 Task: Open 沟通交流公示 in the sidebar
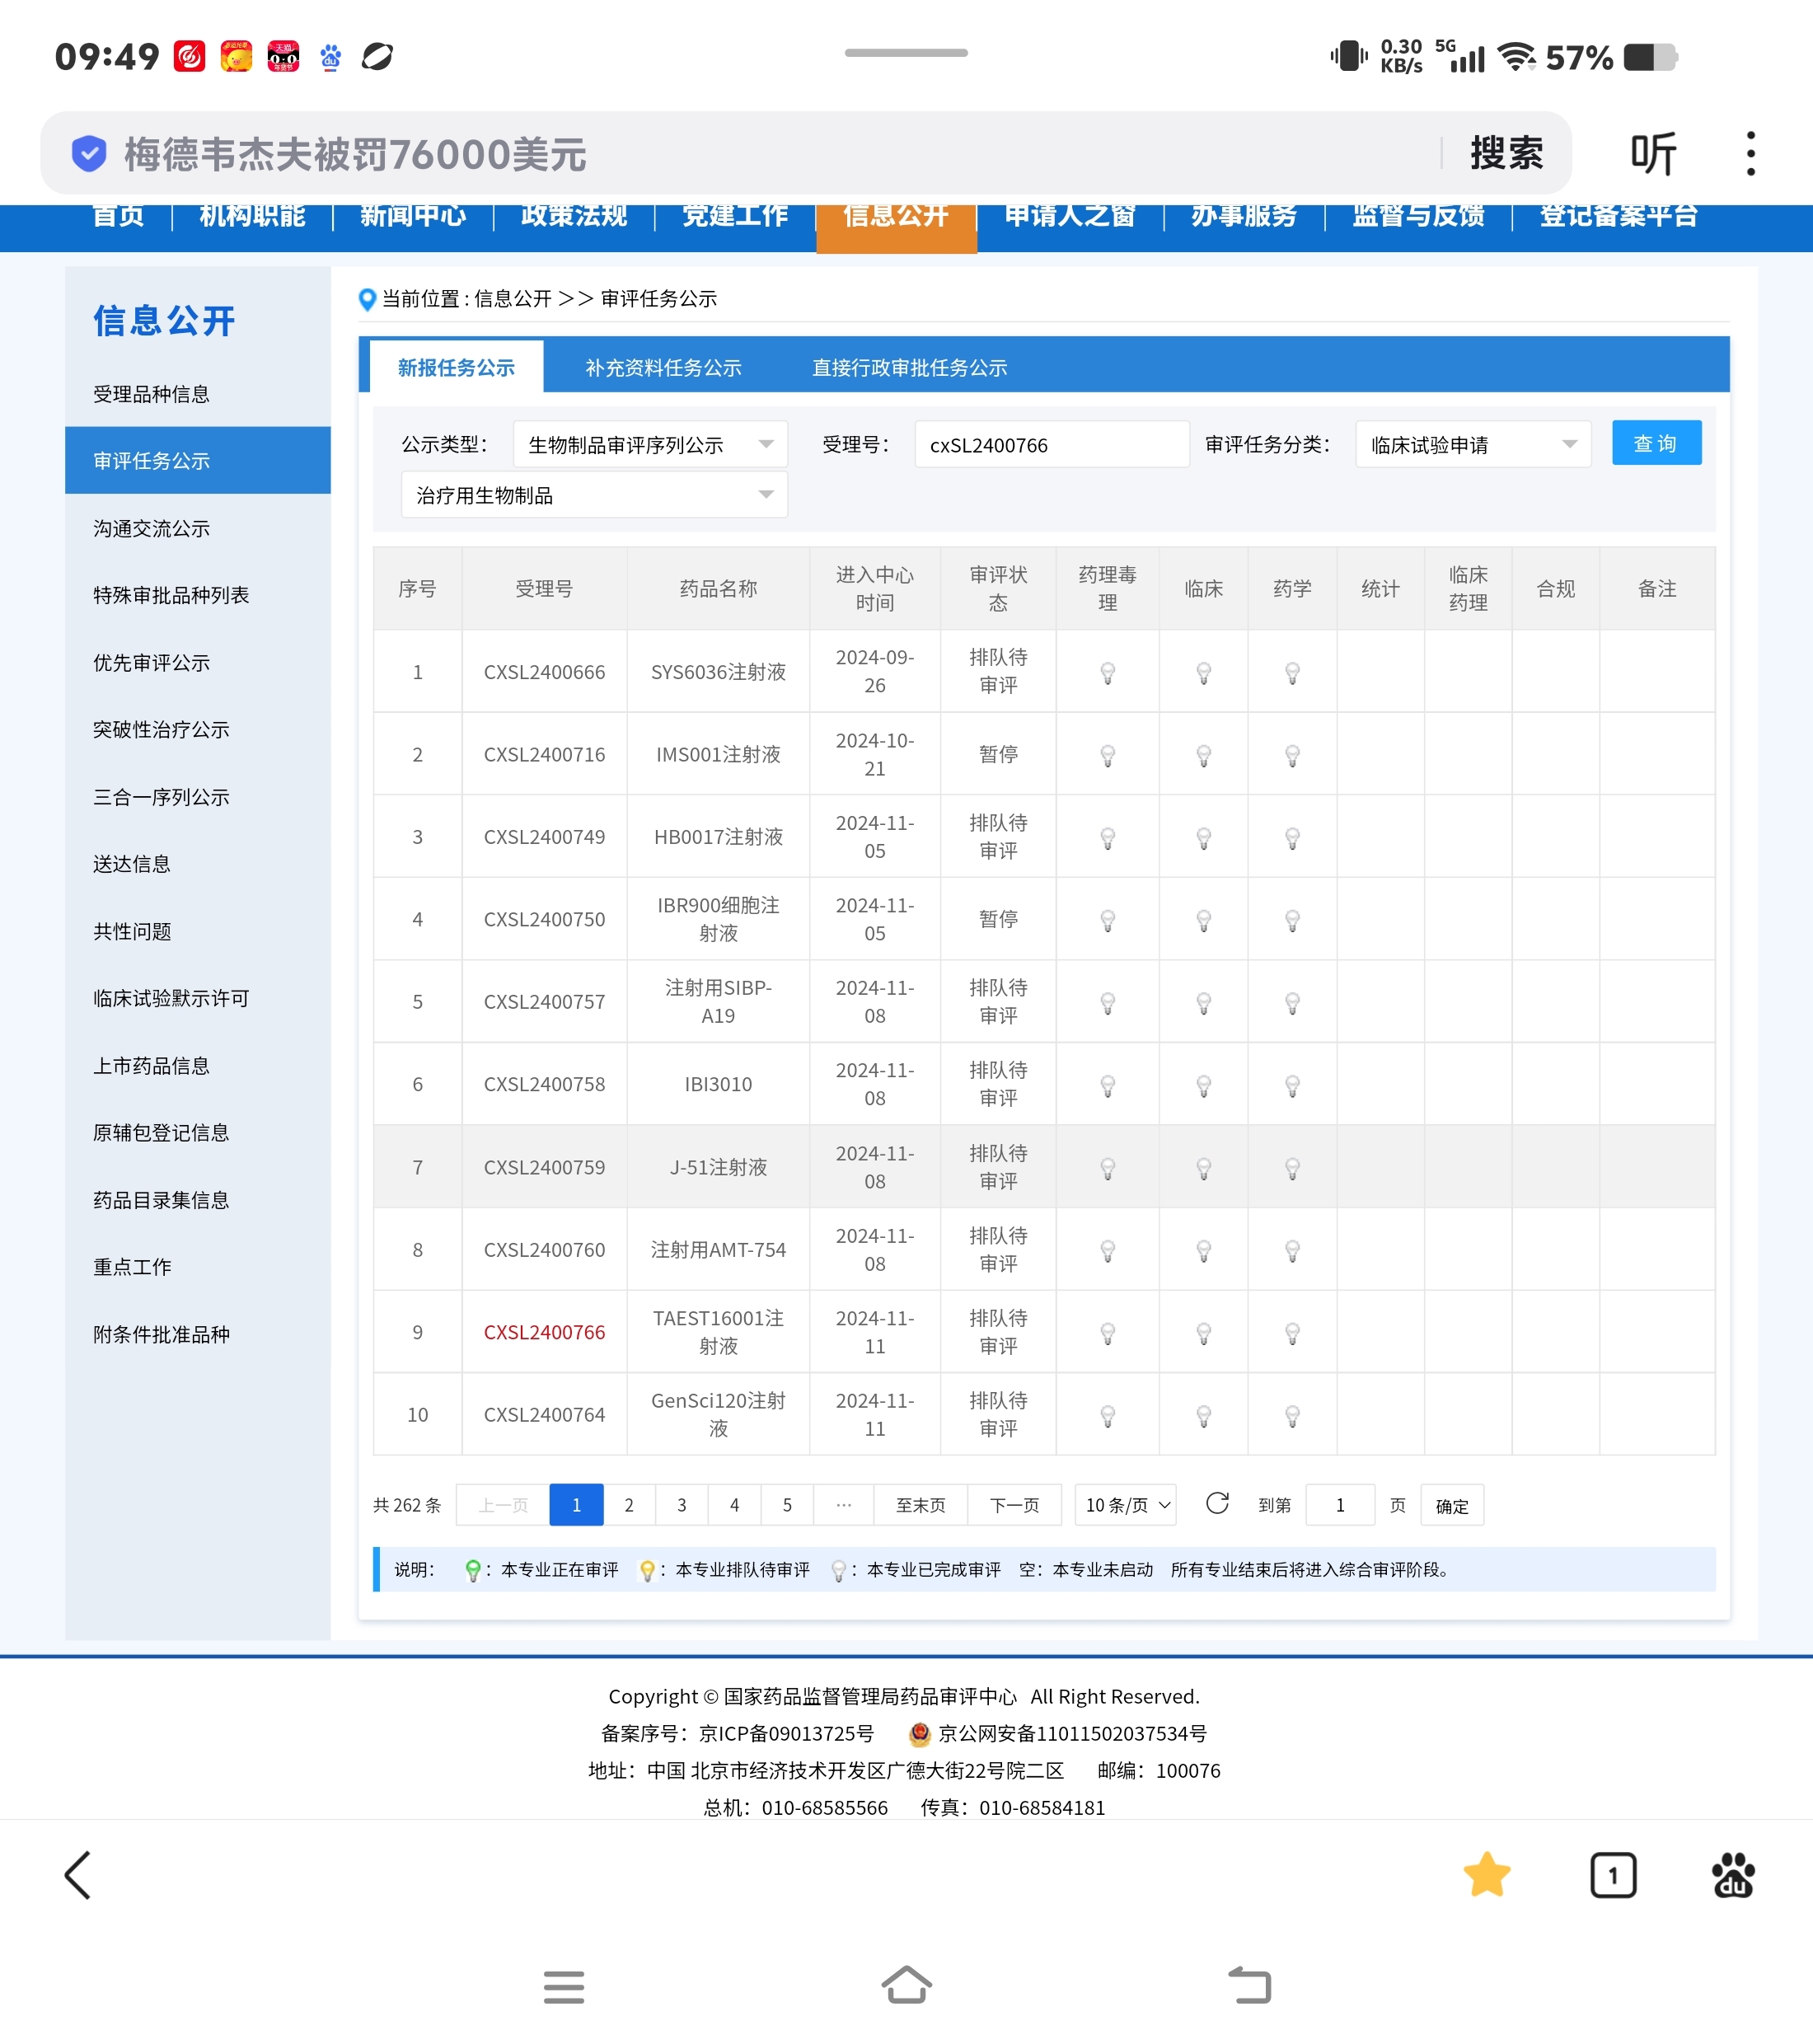point(152,528)
